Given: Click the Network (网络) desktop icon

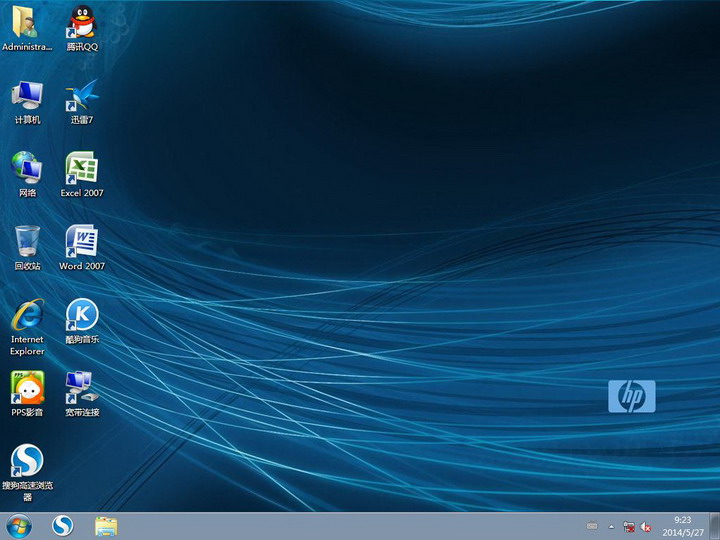Looking at the screenshot, I should [x=27, y=168].
